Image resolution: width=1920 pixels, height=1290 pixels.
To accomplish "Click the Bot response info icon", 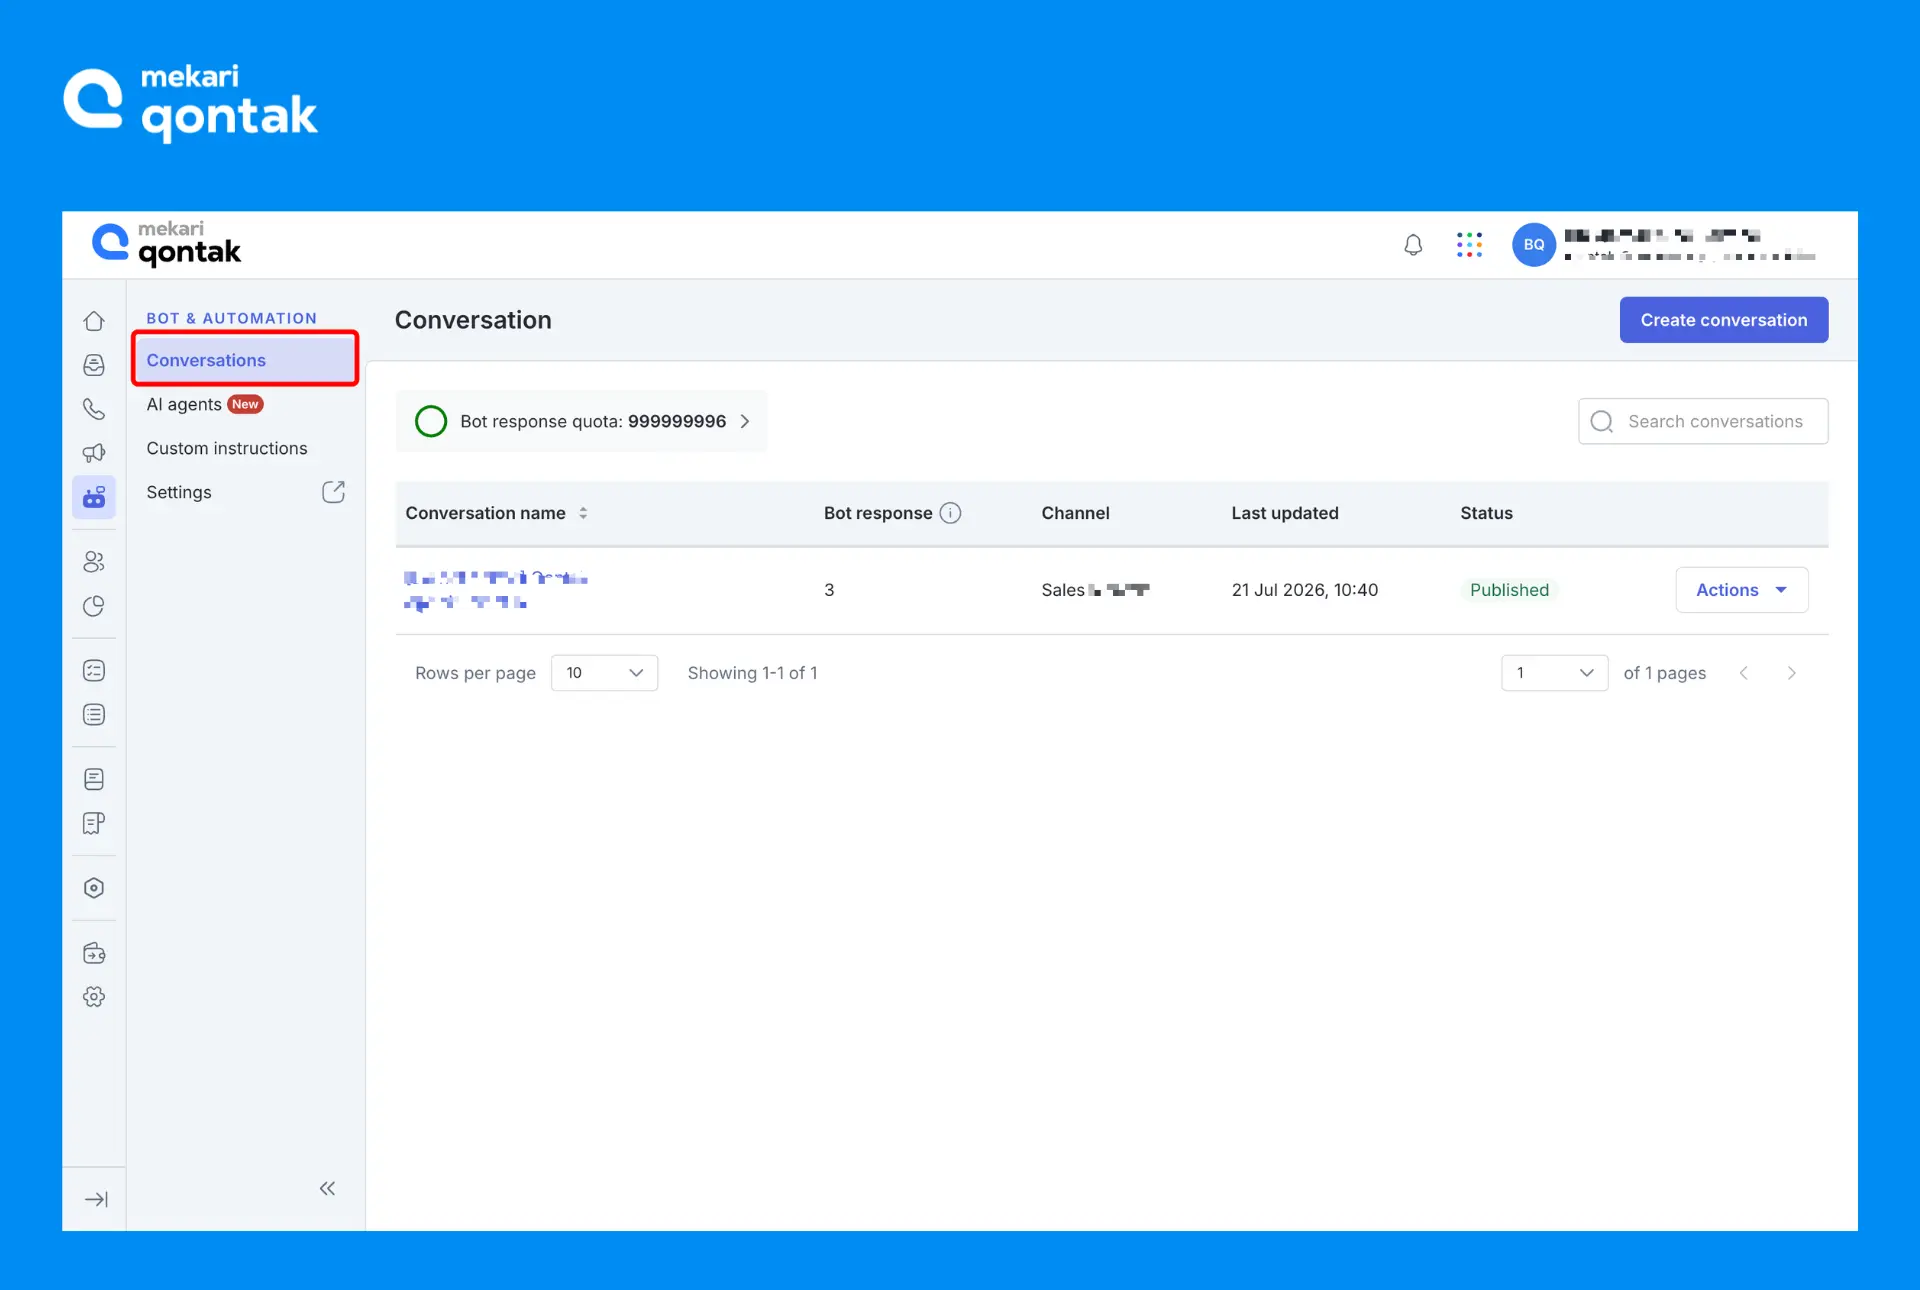I will click(x=950, y=513).
